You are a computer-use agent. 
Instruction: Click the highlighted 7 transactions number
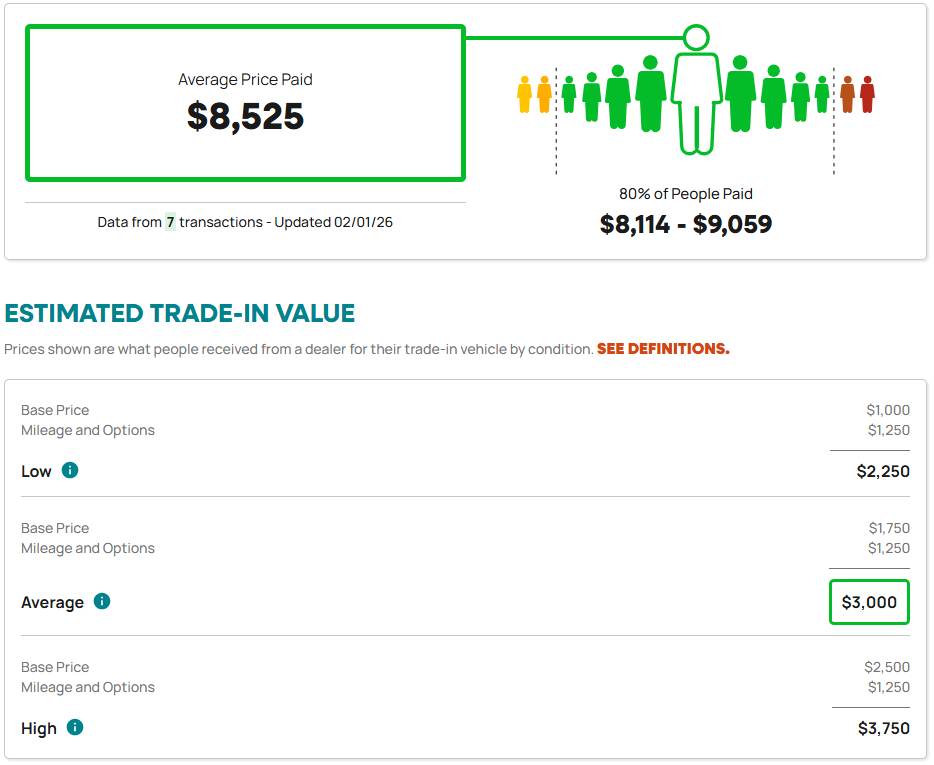170,222
